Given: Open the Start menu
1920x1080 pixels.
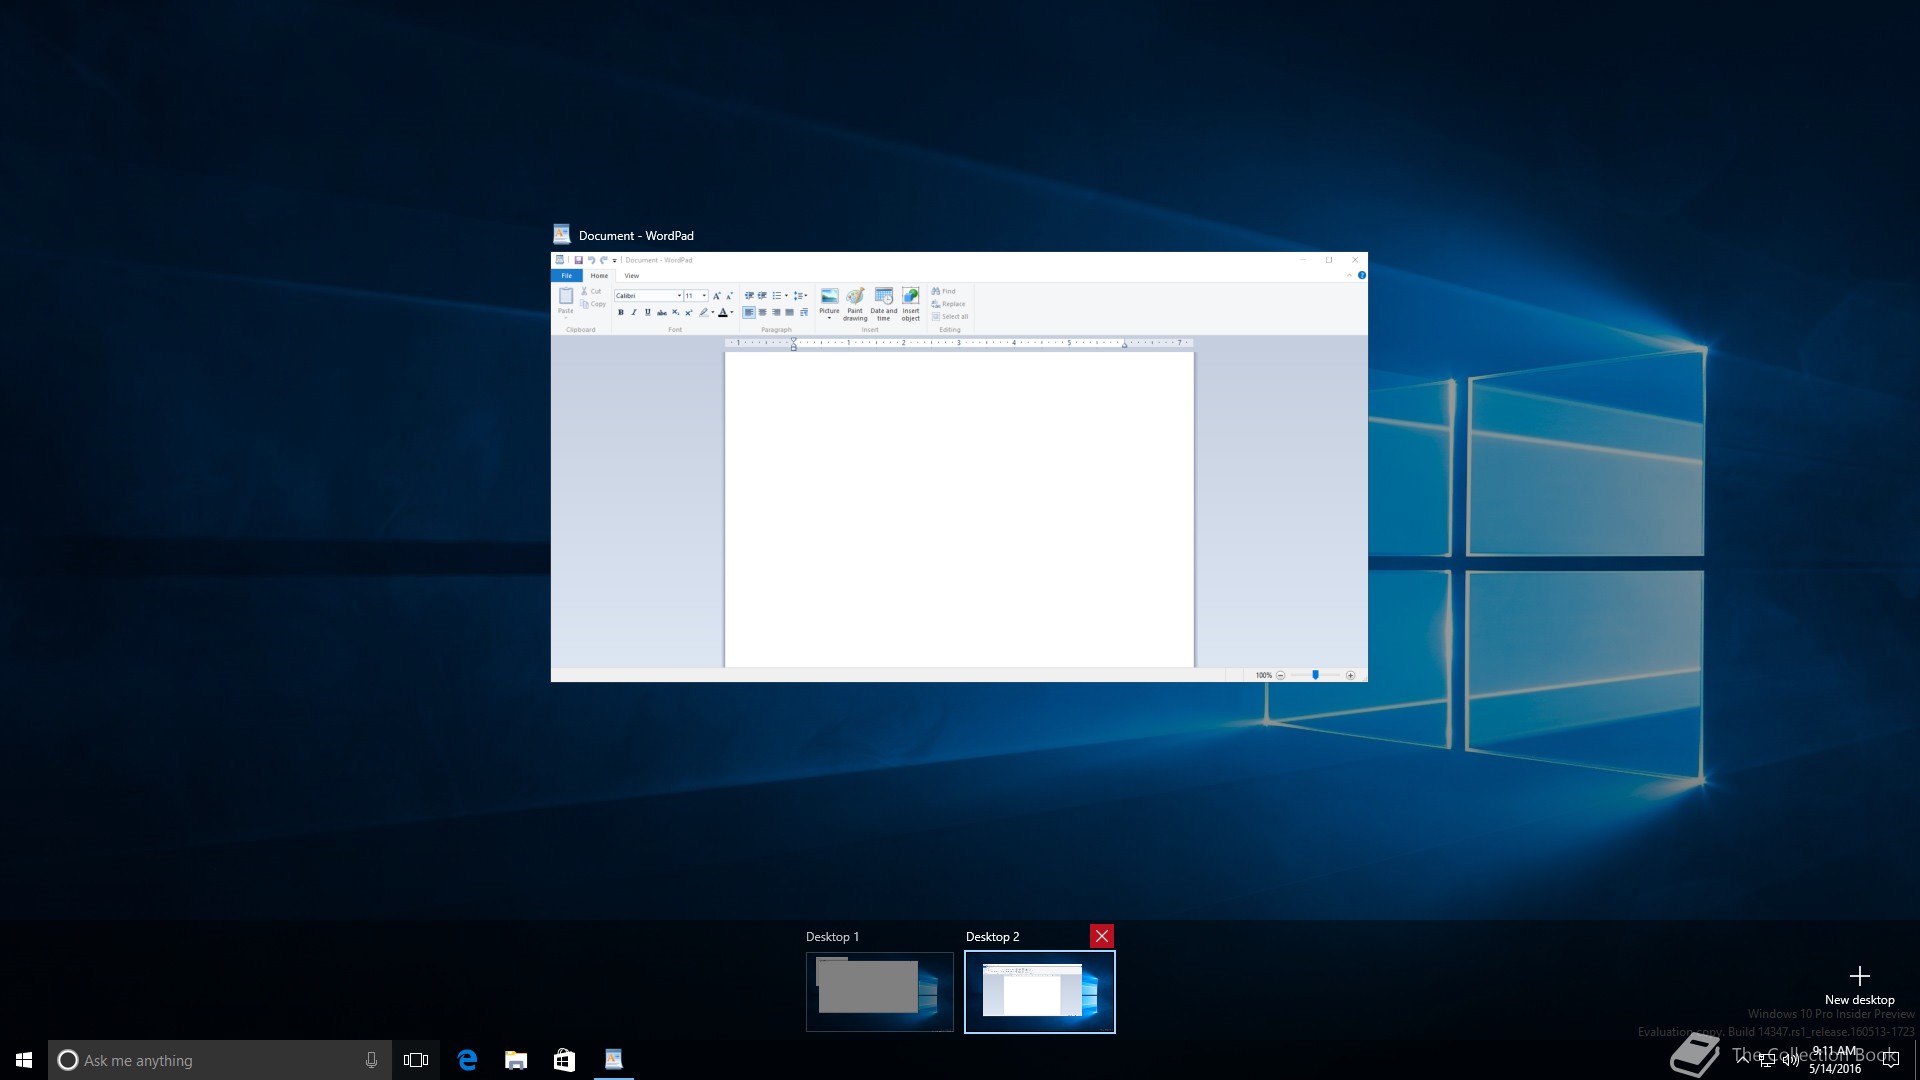Looking at the screenshot, I should click(24, 1060).
